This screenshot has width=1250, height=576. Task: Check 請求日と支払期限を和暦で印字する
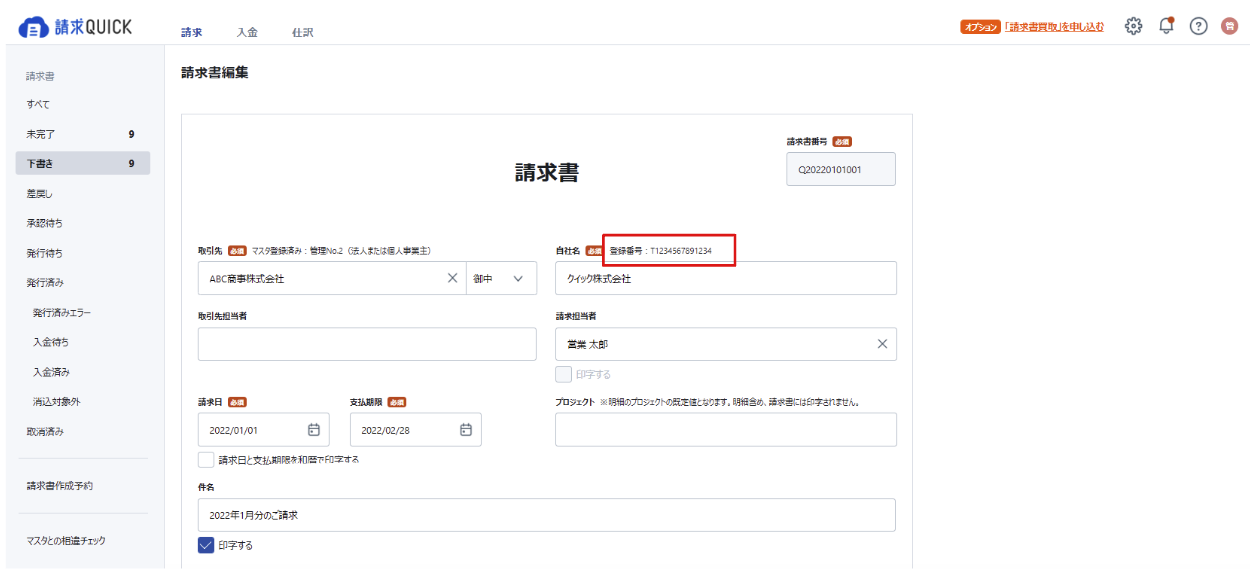(206, 460)
